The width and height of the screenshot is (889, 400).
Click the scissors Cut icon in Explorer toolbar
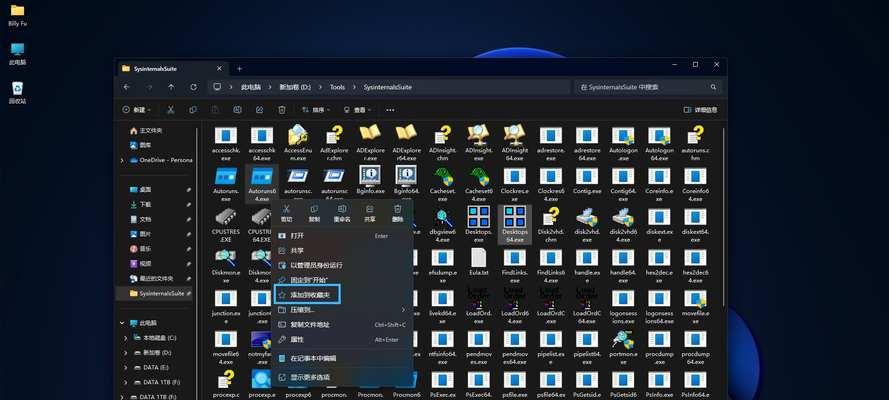tap(171, 110)
